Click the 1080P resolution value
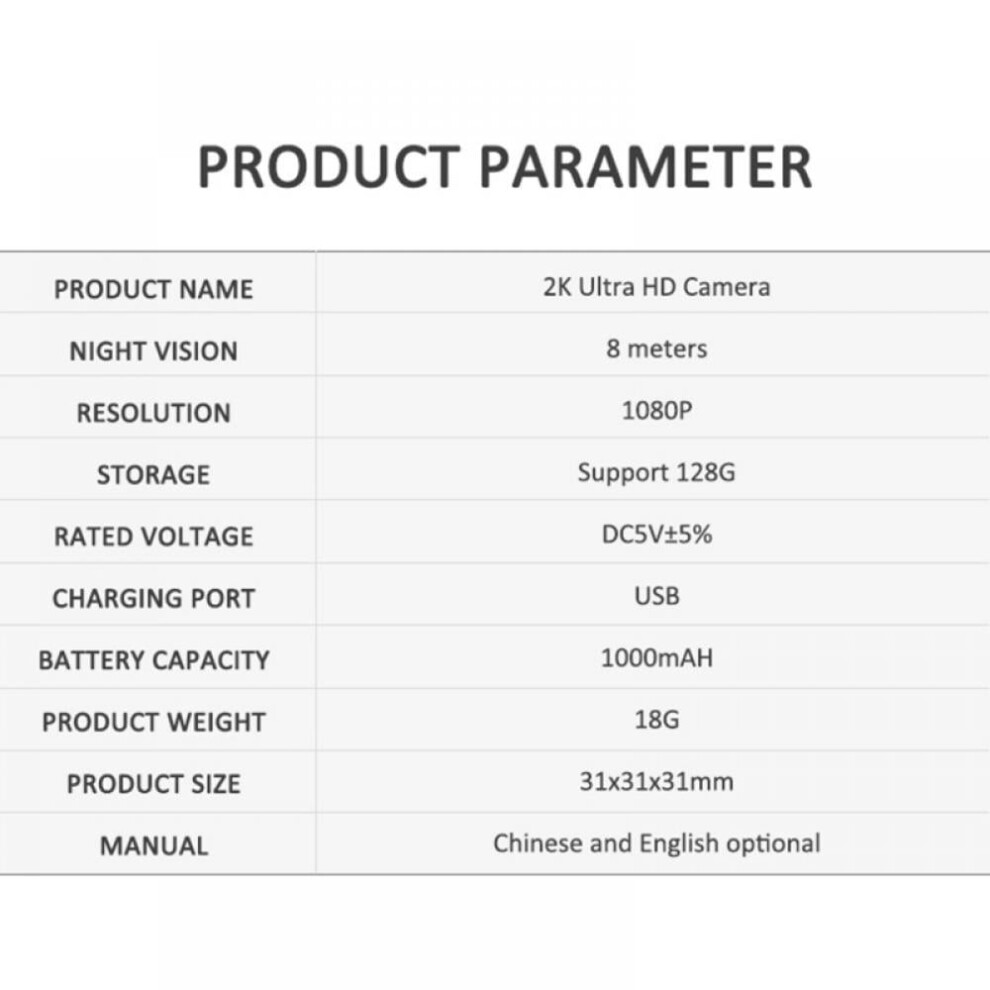Screen dimensions: 990x990 [x=657, y=410]
